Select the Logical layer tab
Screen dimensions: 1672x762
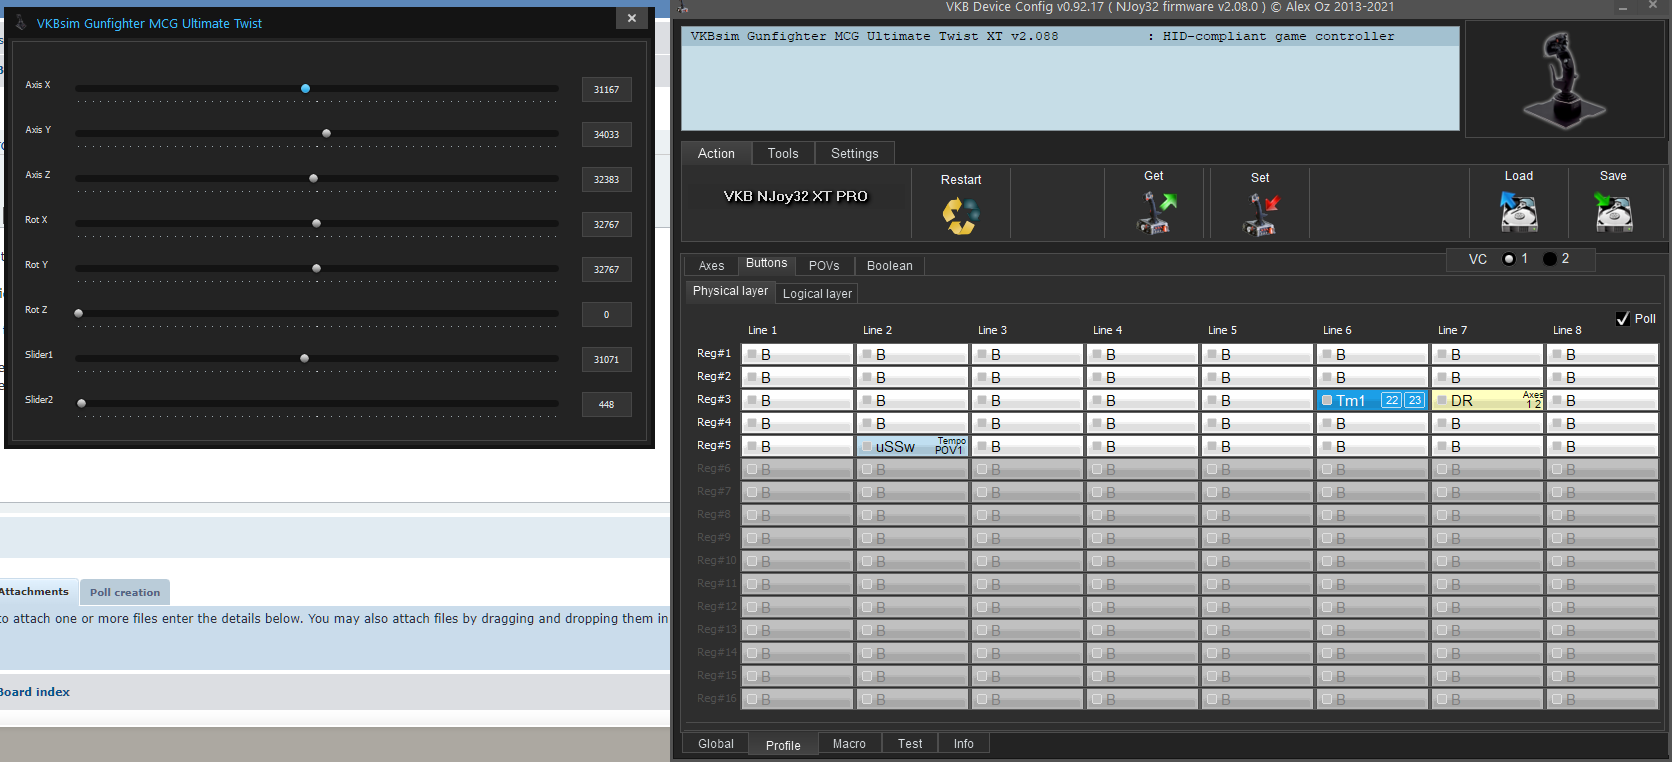(817, 293)
